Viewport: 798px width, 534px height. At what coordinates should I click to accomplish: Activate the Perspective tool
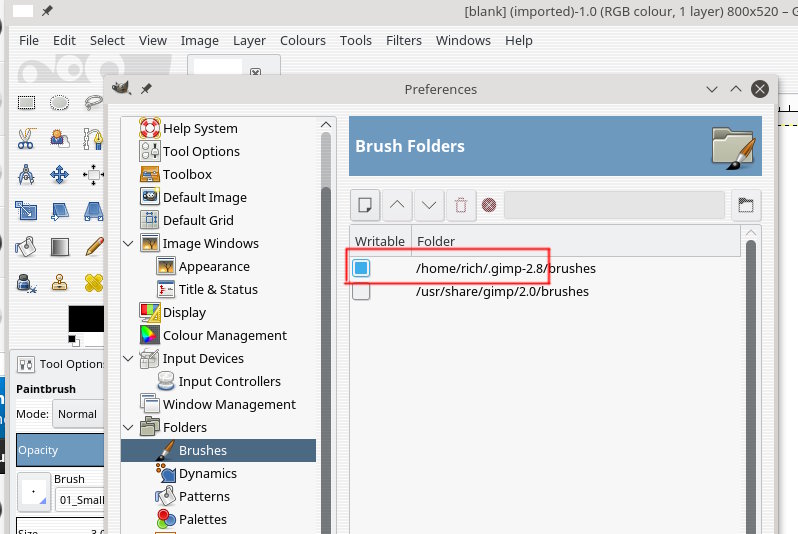point(94,211)
